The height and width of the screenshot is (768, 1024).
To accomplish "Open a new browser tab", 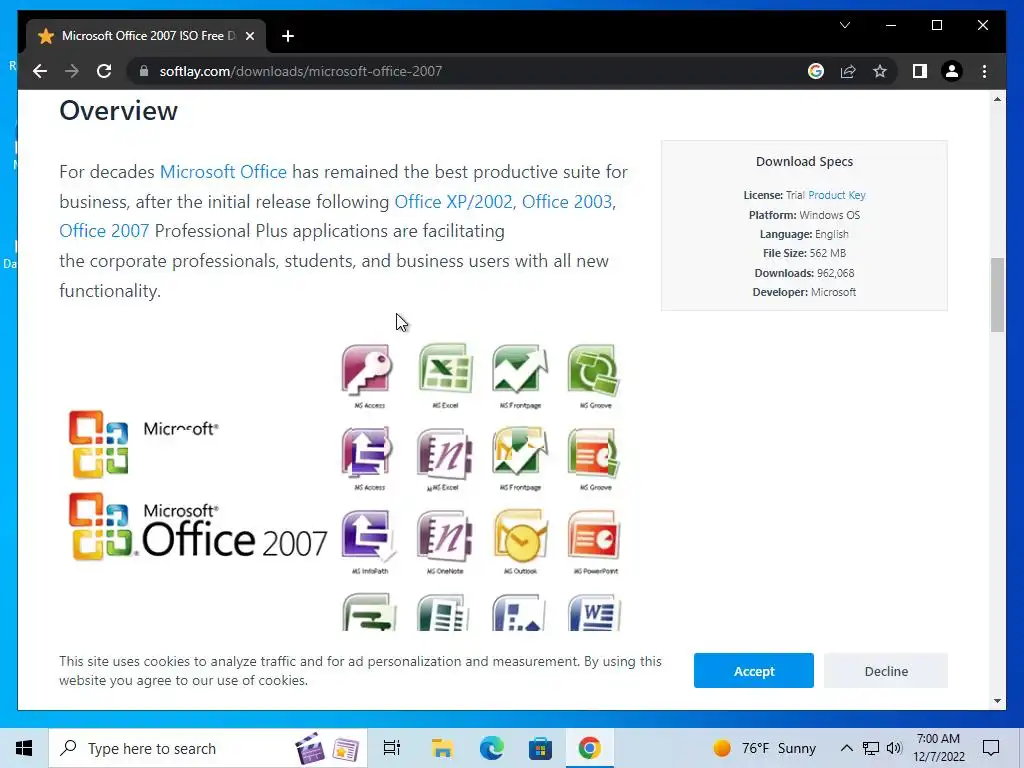I will (x=288, y=36).
